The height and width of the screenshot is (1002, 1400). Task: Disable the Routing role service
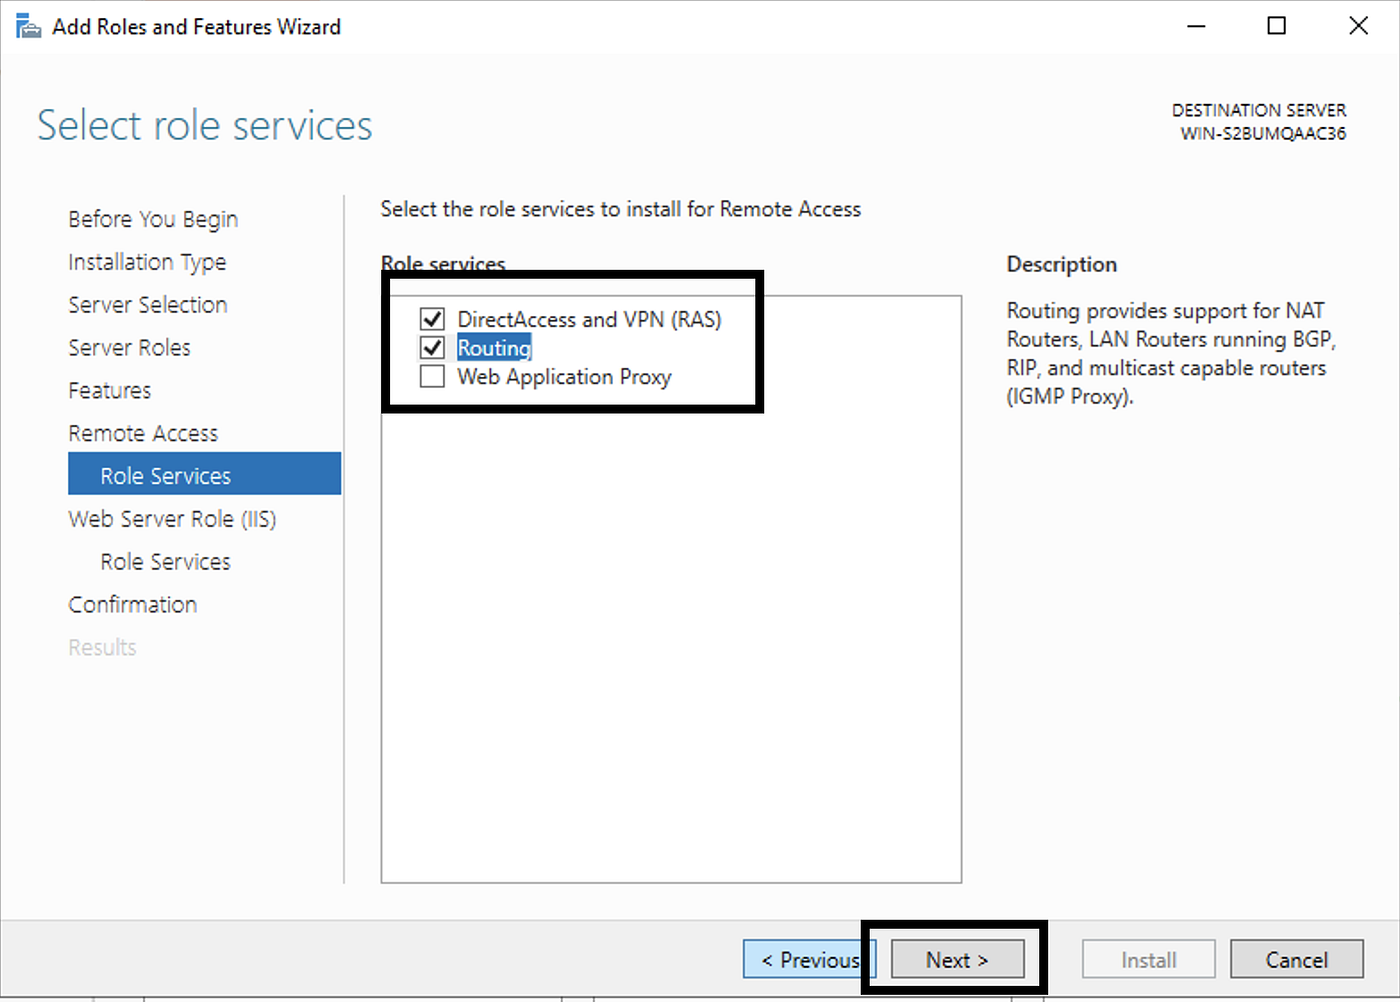(432, 347)
